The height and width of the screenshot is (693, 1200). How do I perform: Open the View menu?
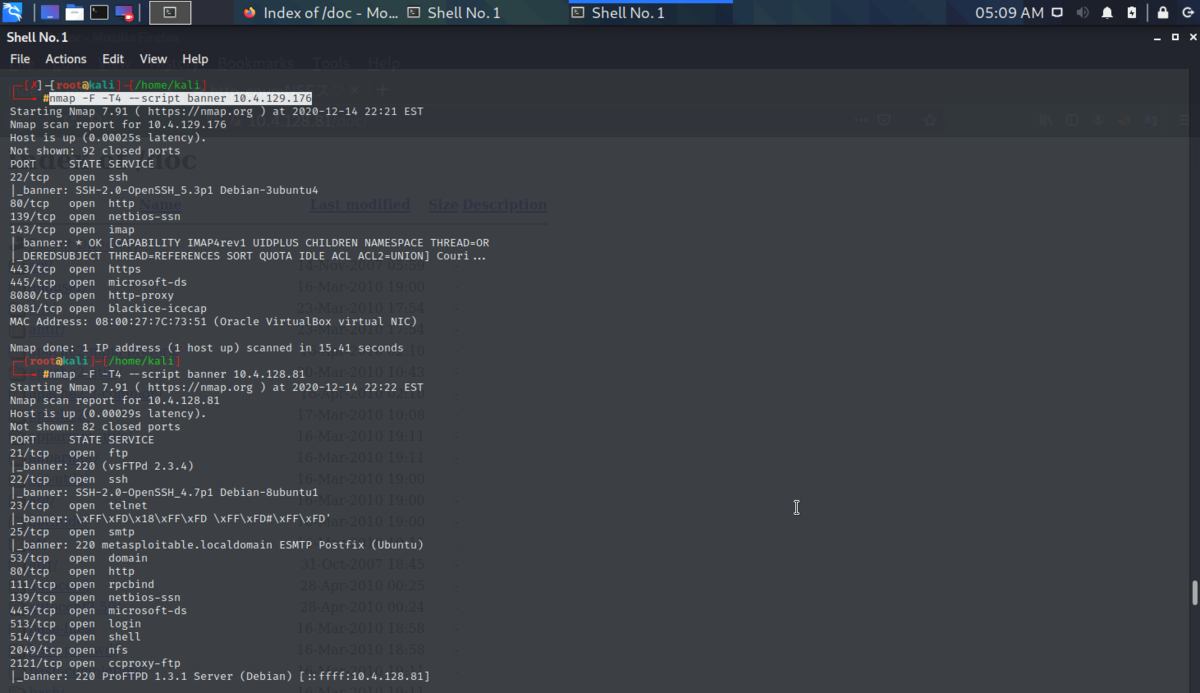pos(153,59)
